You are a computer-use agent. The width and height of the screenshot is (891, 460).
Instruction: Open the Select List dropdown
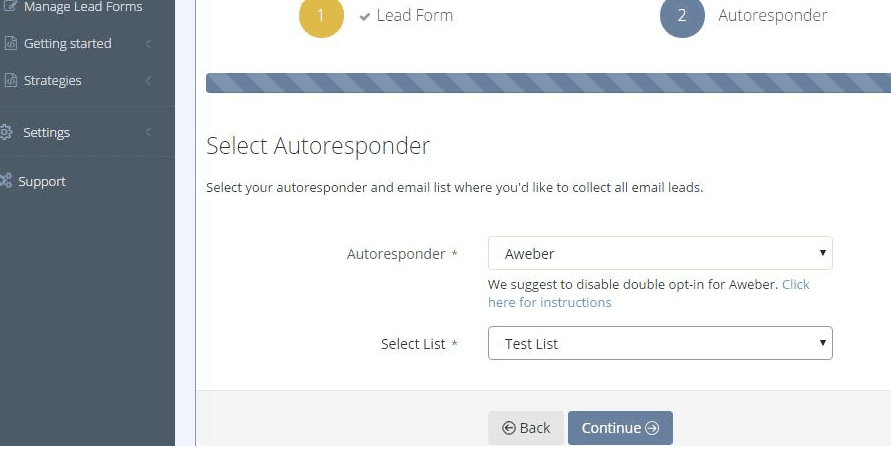tap(660, 343)
